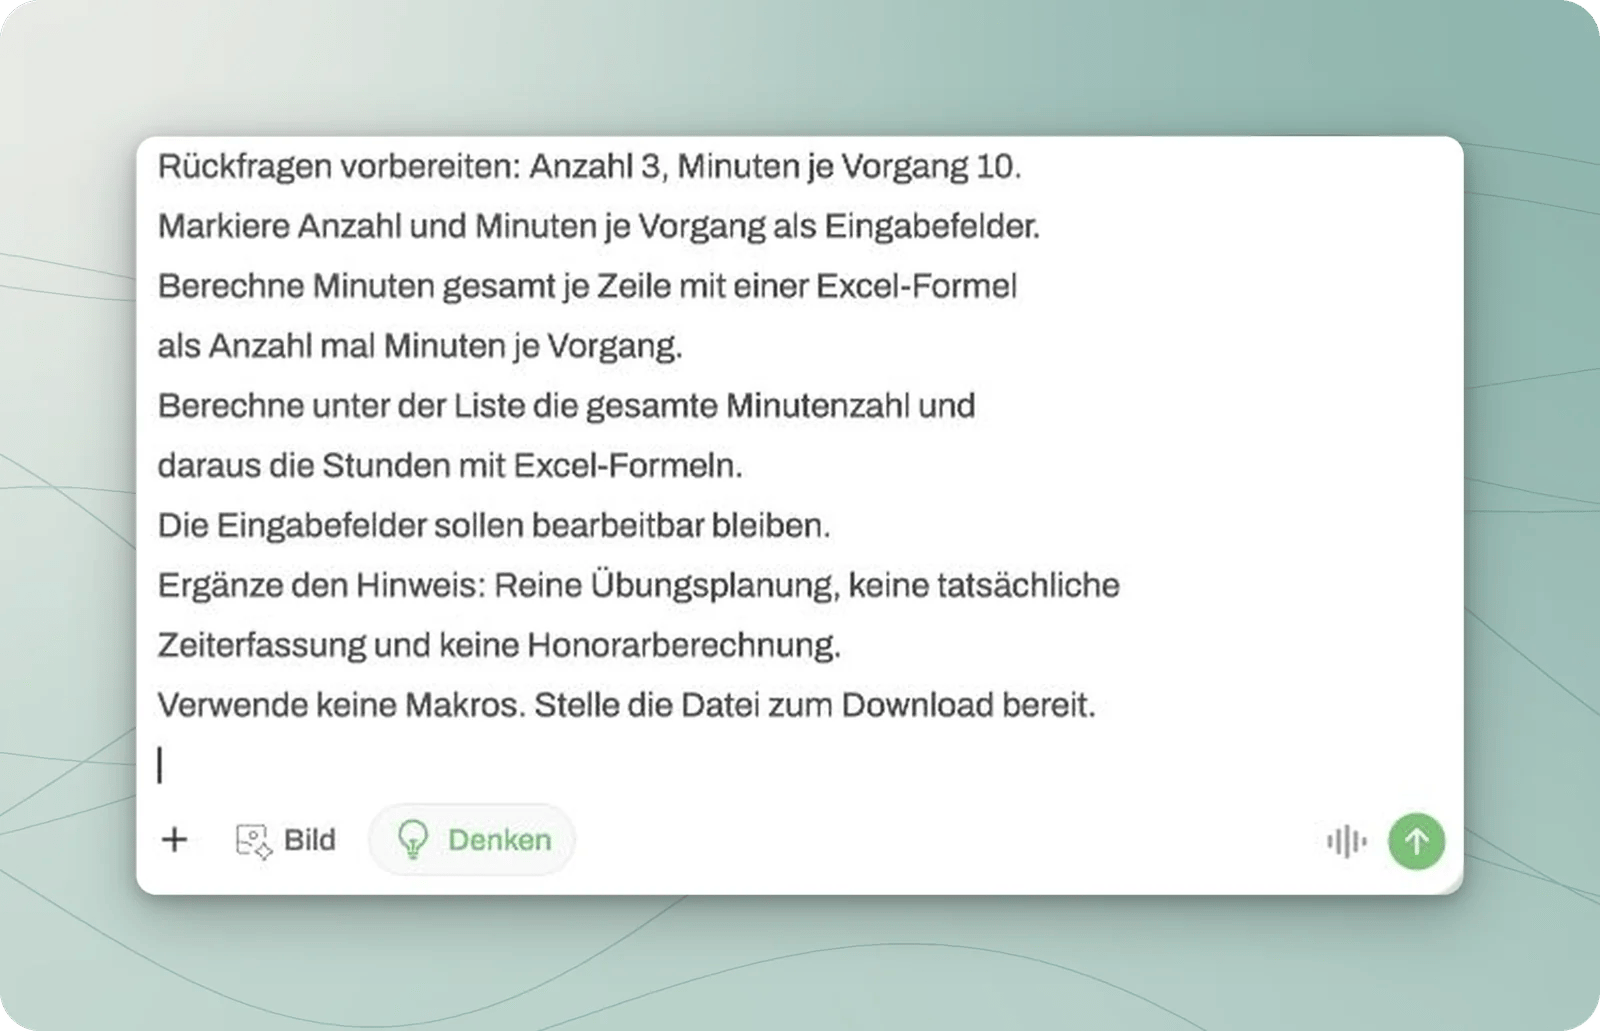Click the line 'Berechne unter der Liste die gesamte Minutenzahl und'
Viewport: 1600px width, 1031px height.
click(566, 406)
